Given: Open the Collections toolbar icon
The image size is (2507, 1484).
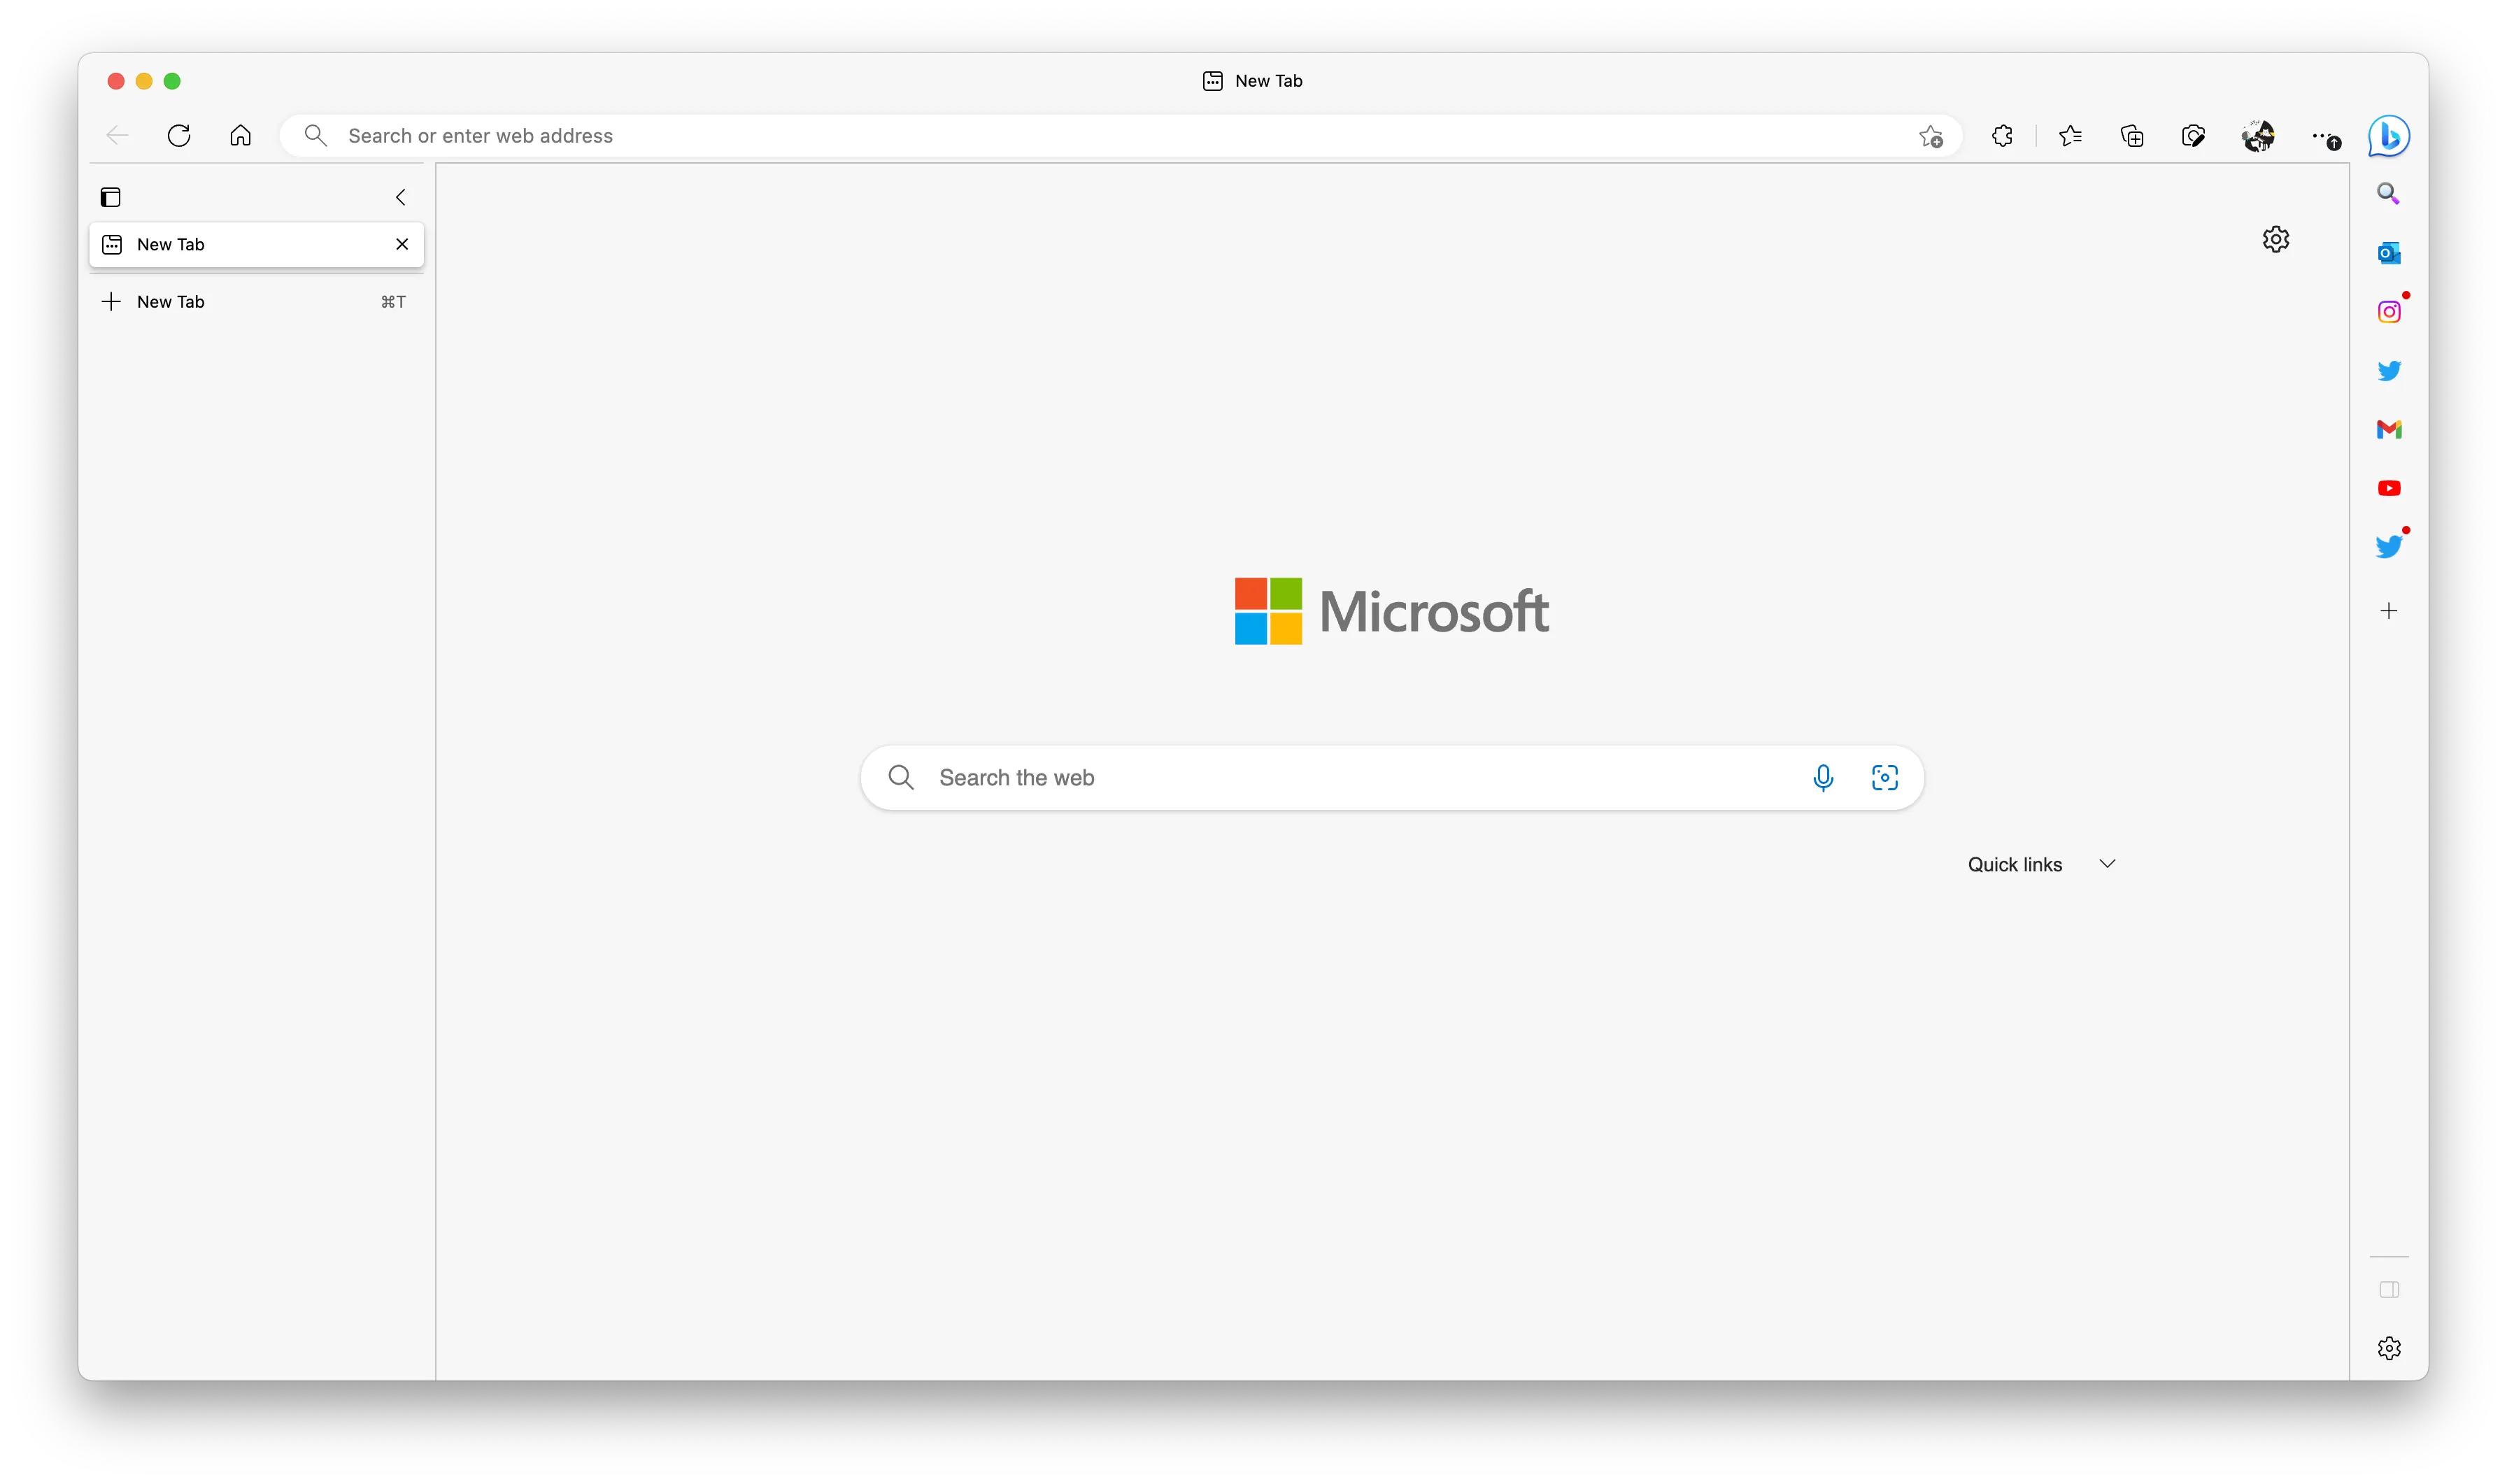Looking at the screenshot, I should click(2131, 136).
